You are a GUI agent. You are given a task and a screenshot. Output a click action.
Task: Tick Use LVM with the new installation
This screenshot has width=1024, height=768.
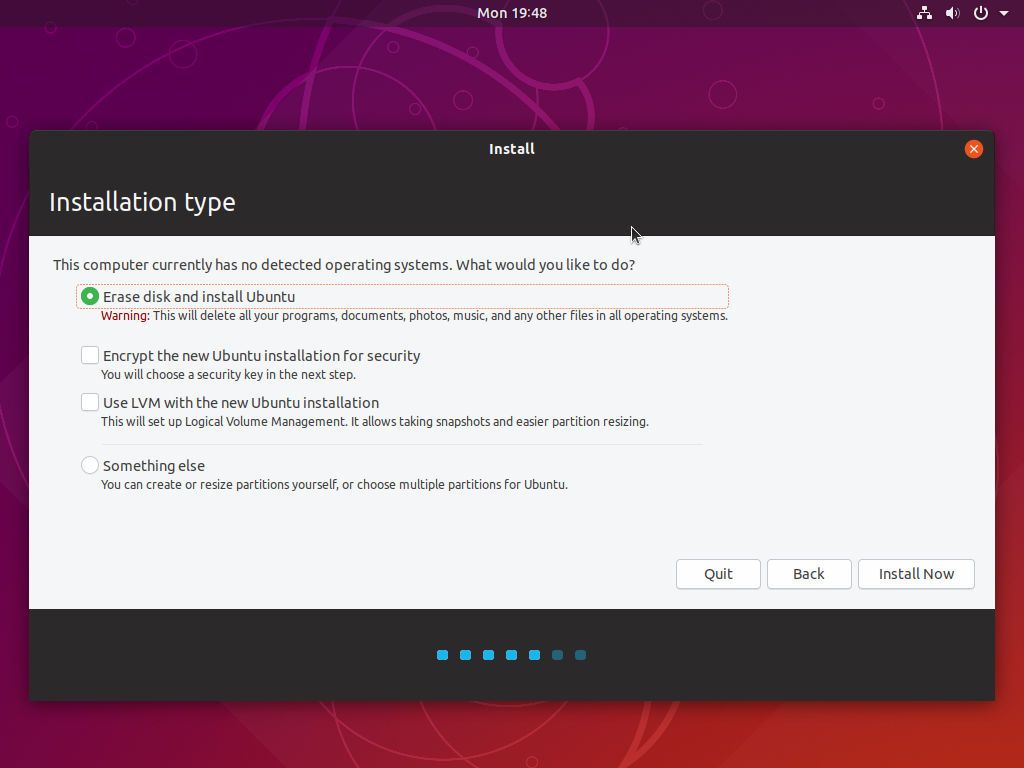pos(89,402)
